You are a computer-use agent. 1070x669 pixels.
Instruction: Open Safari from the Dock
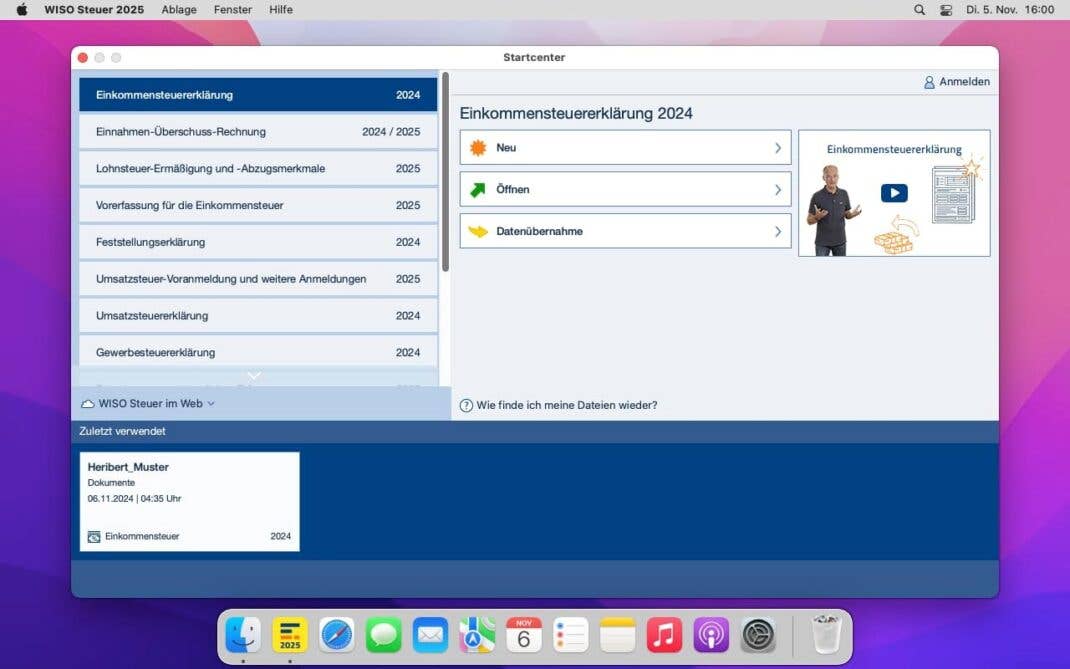point(337,635)
